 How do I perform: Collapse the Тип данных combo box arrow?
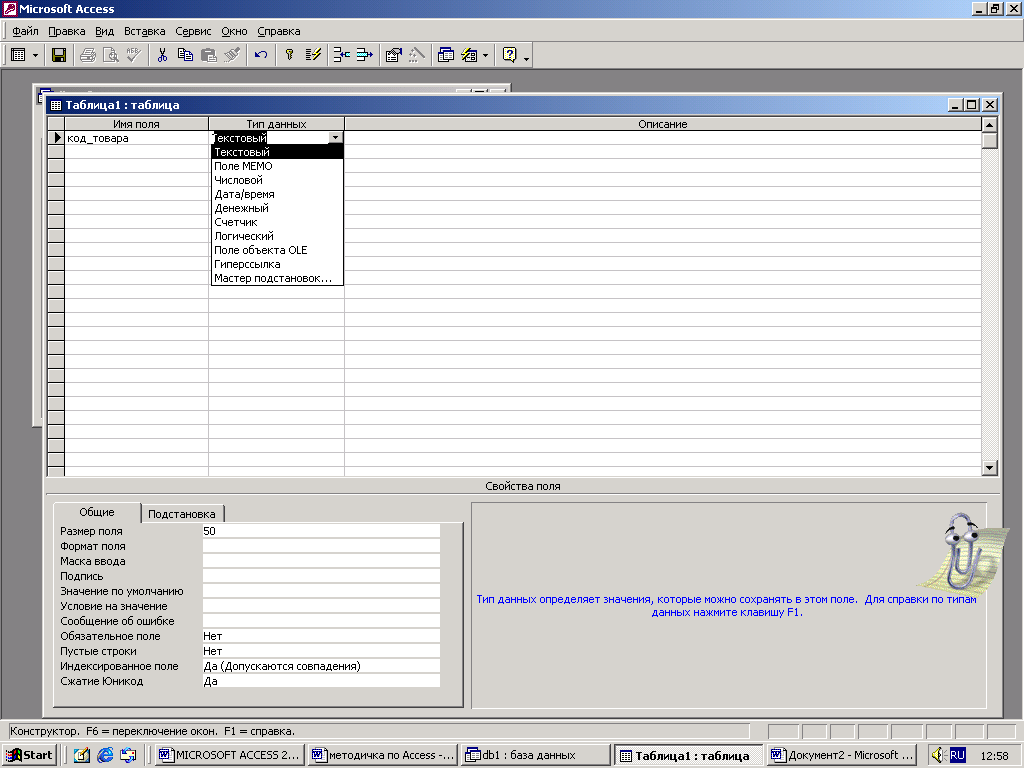(335, 138)
